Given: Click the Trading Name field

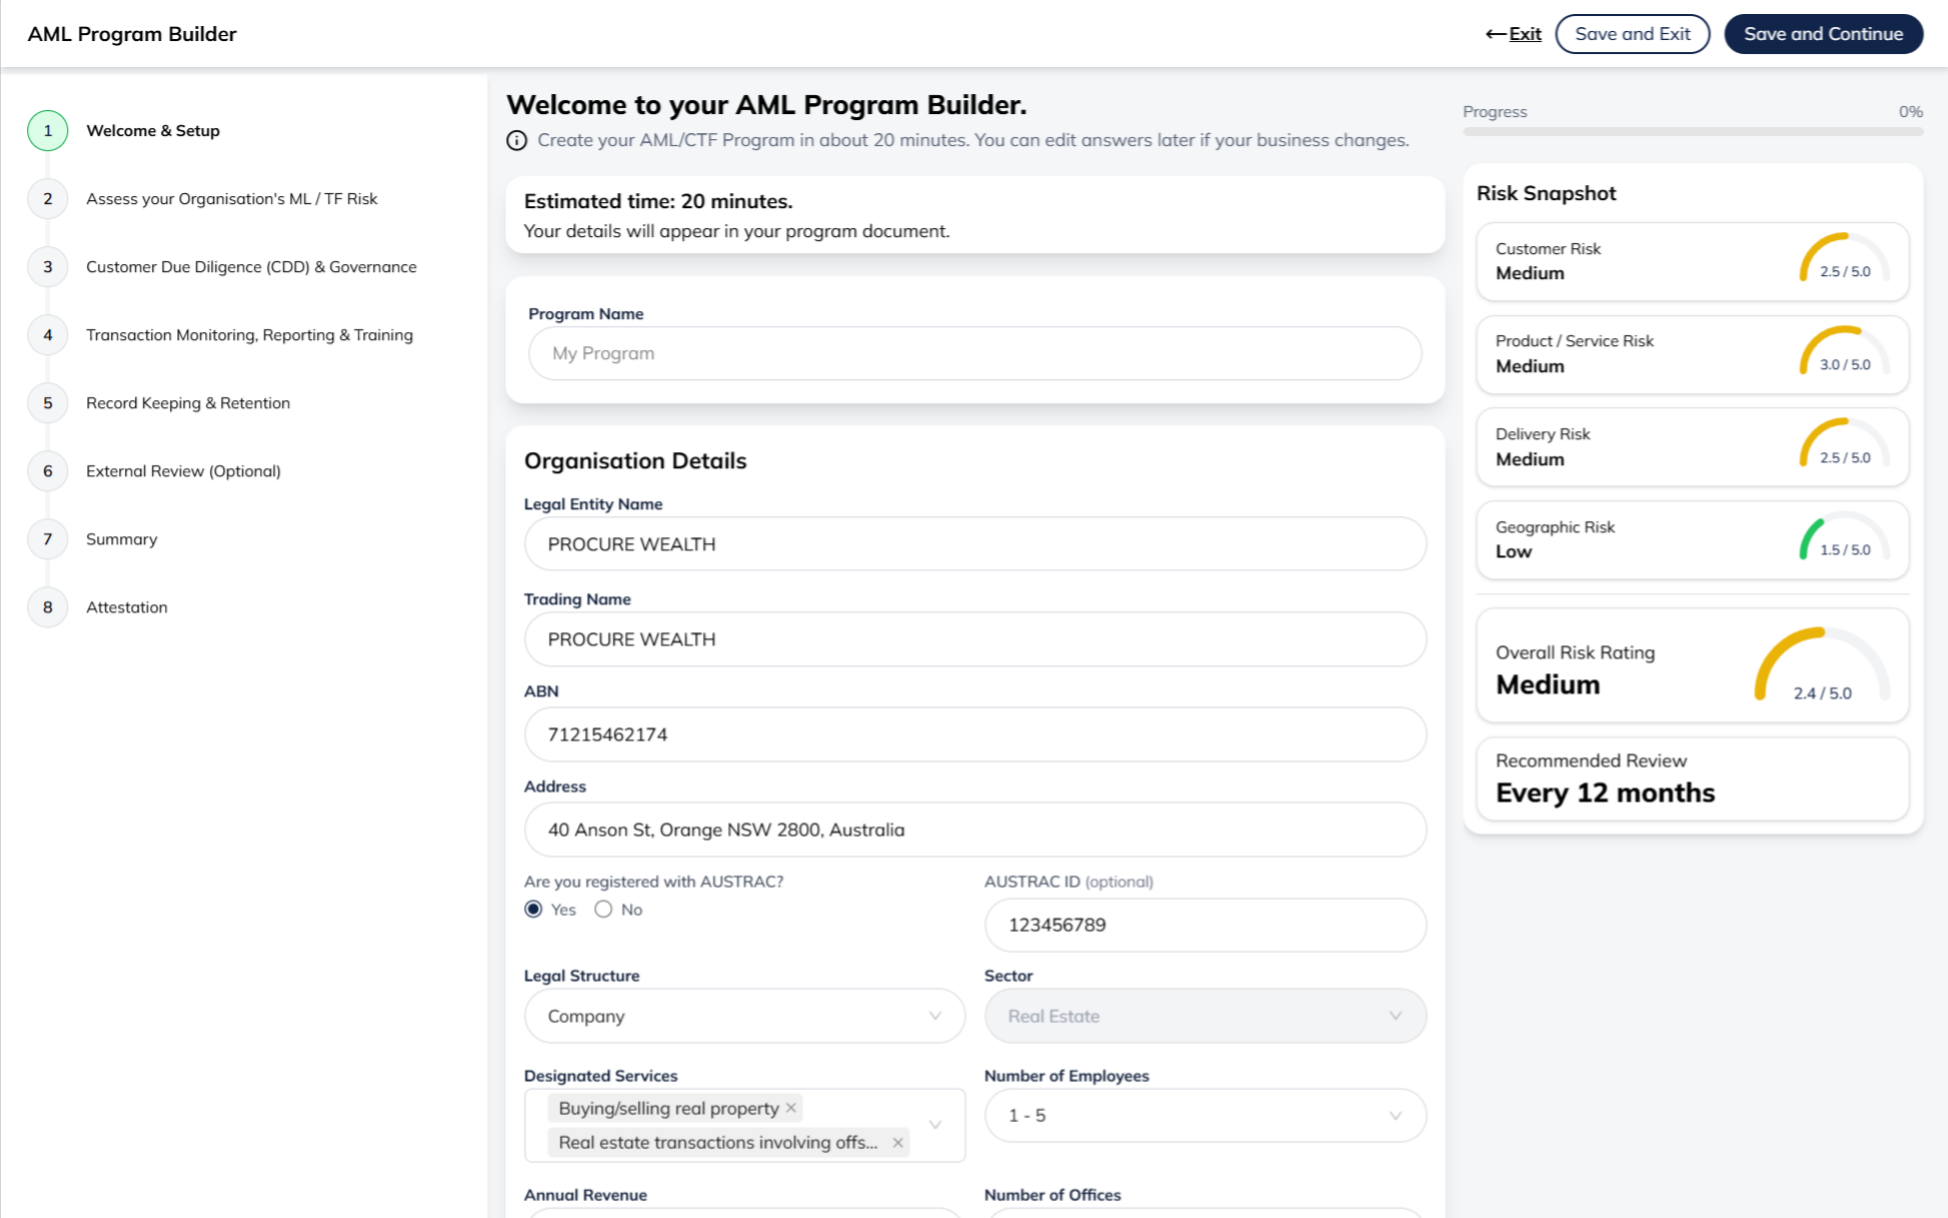Looking at the screenshot, I should tap(975, 639).
